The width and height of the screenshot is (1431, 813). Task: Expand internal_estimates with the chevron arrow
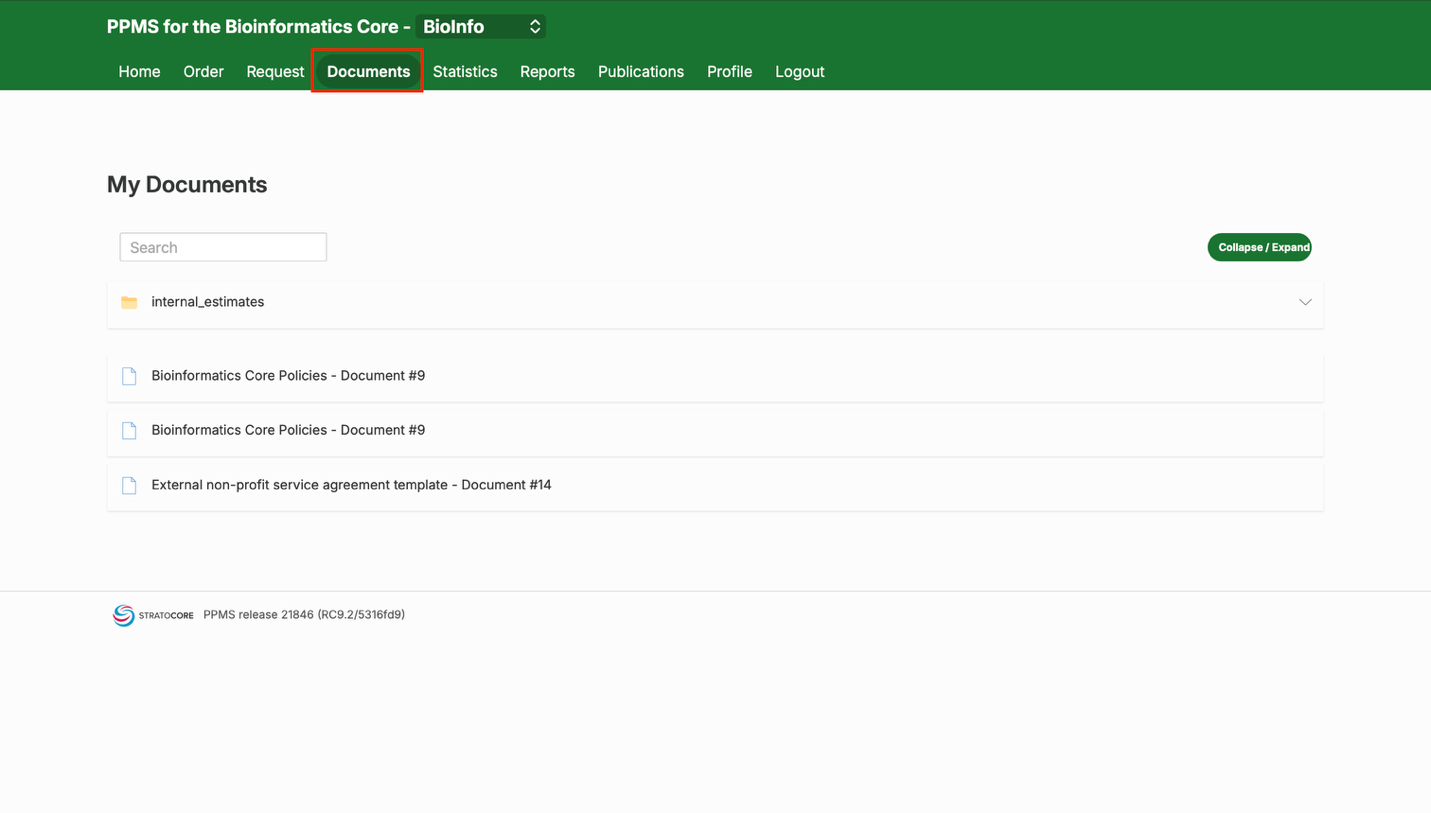1305,302
